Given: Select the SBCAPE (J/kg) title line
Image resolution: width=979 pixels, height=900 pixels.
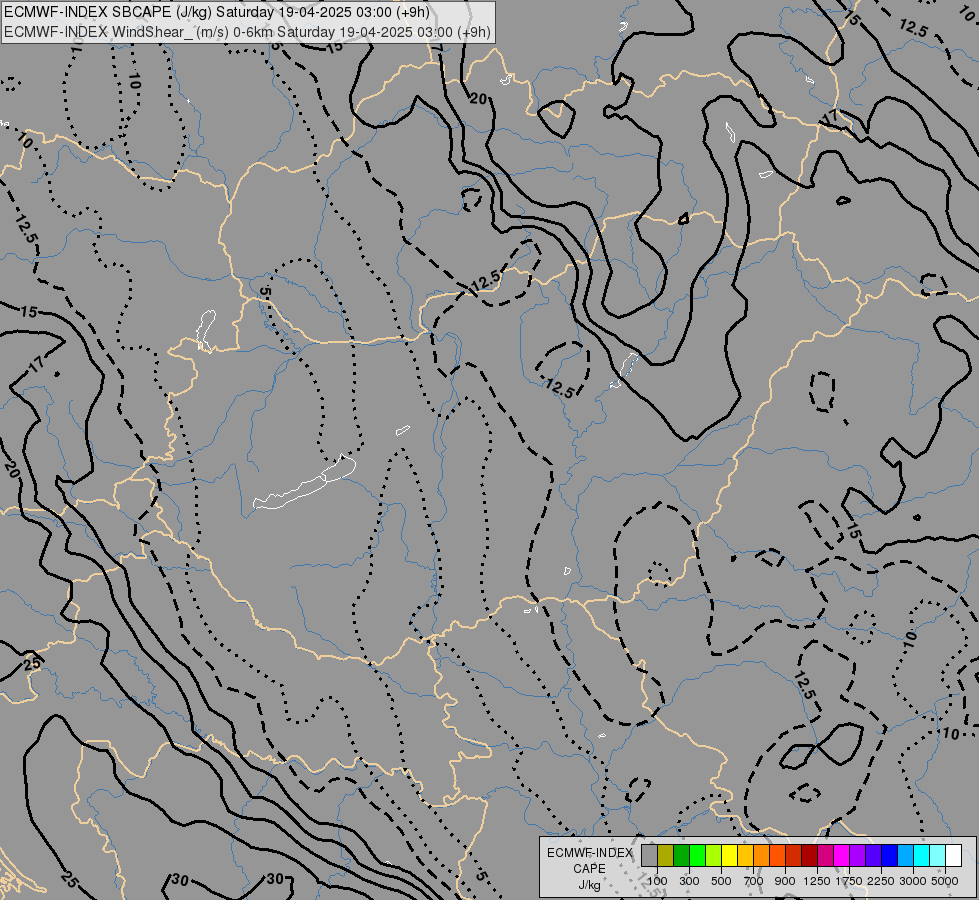Looking at the screenshot, I should pos(217,12).
